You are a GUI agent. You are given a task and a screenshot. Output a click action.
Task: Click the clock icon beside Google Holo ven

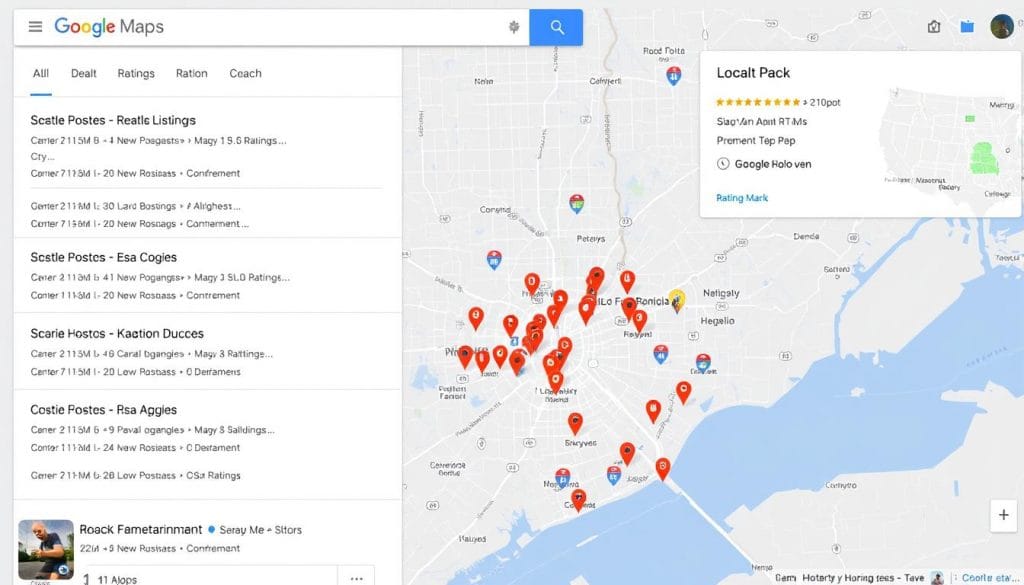click(x=723, y=164)
